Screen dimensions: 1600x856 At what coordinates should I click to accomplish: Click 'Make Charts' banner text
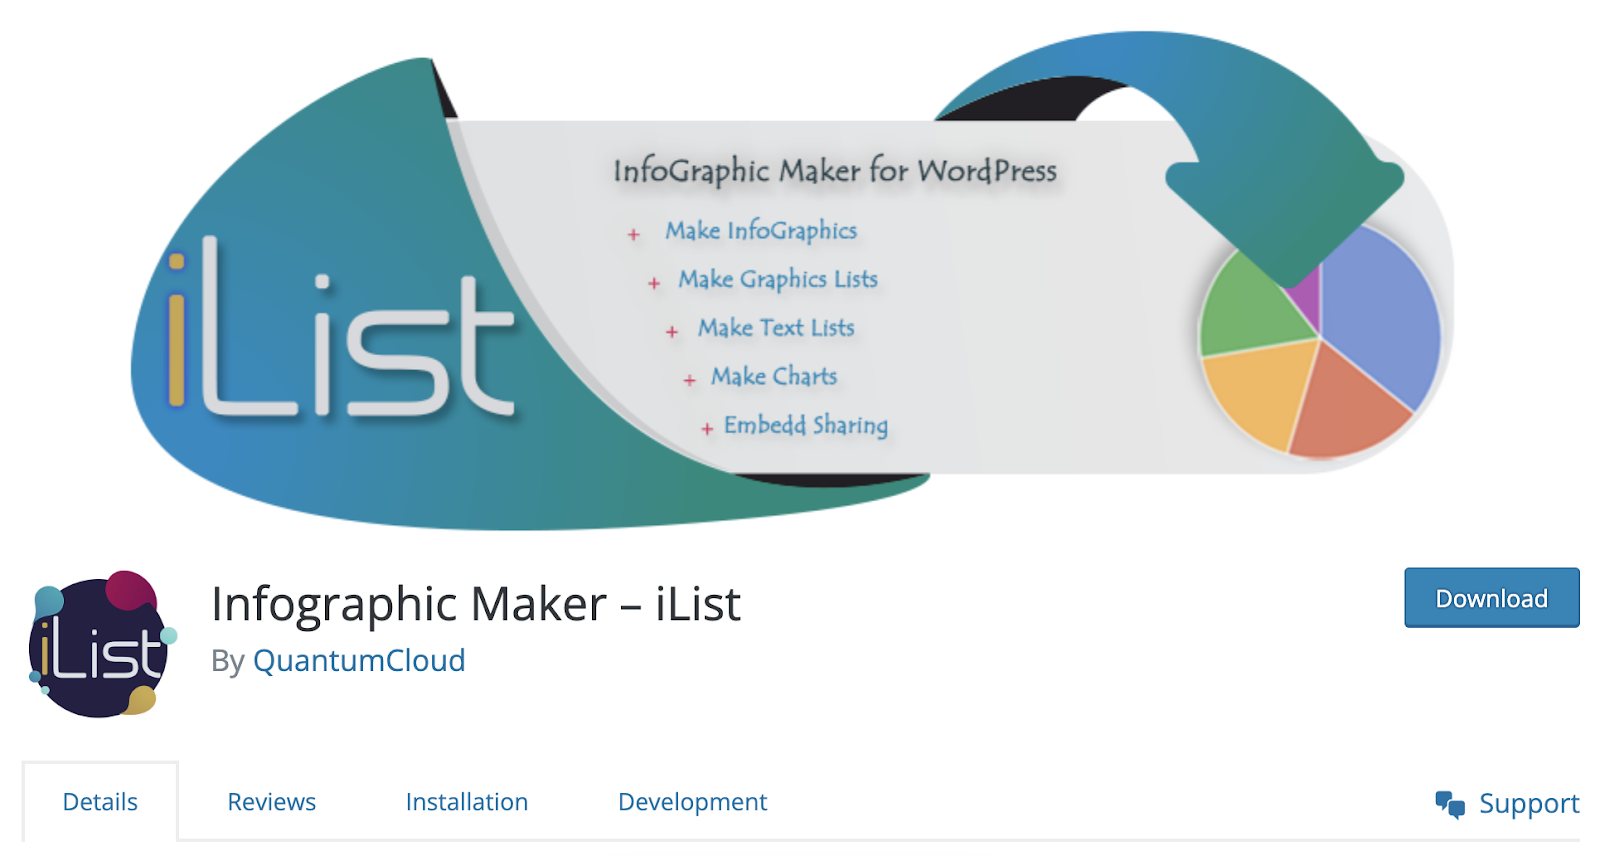coord(774,377)
